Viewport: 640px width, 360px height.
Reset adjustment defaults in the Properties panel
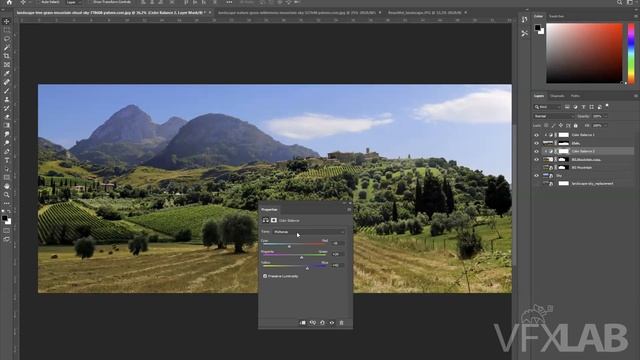[322, 322]
